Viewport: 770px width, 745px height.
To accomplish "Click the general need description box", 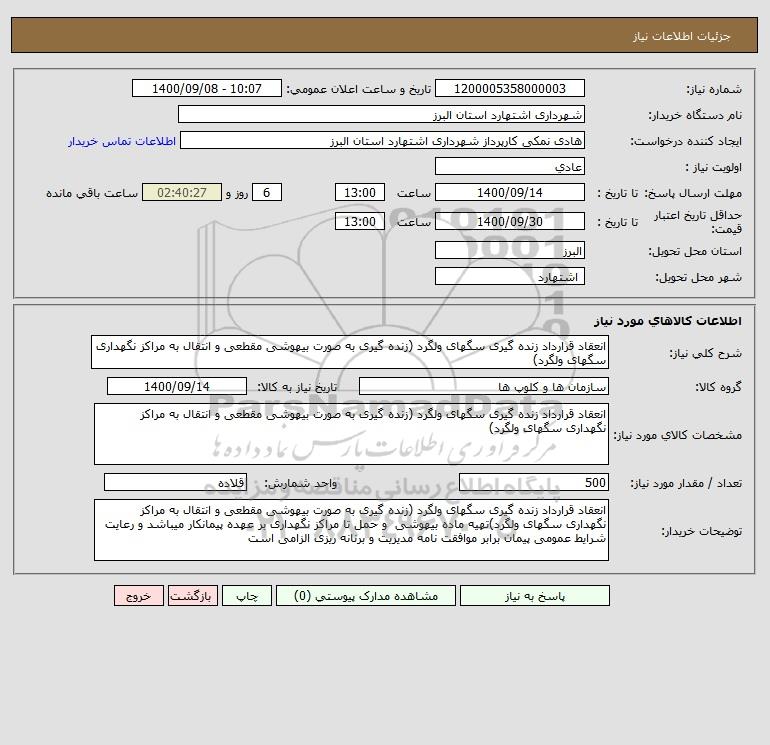I will point(350,352).
